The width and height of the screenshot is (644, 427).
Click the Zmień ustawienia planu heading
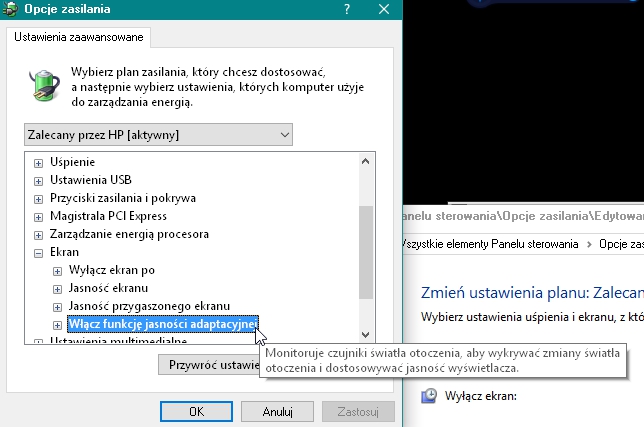(532, 293)
